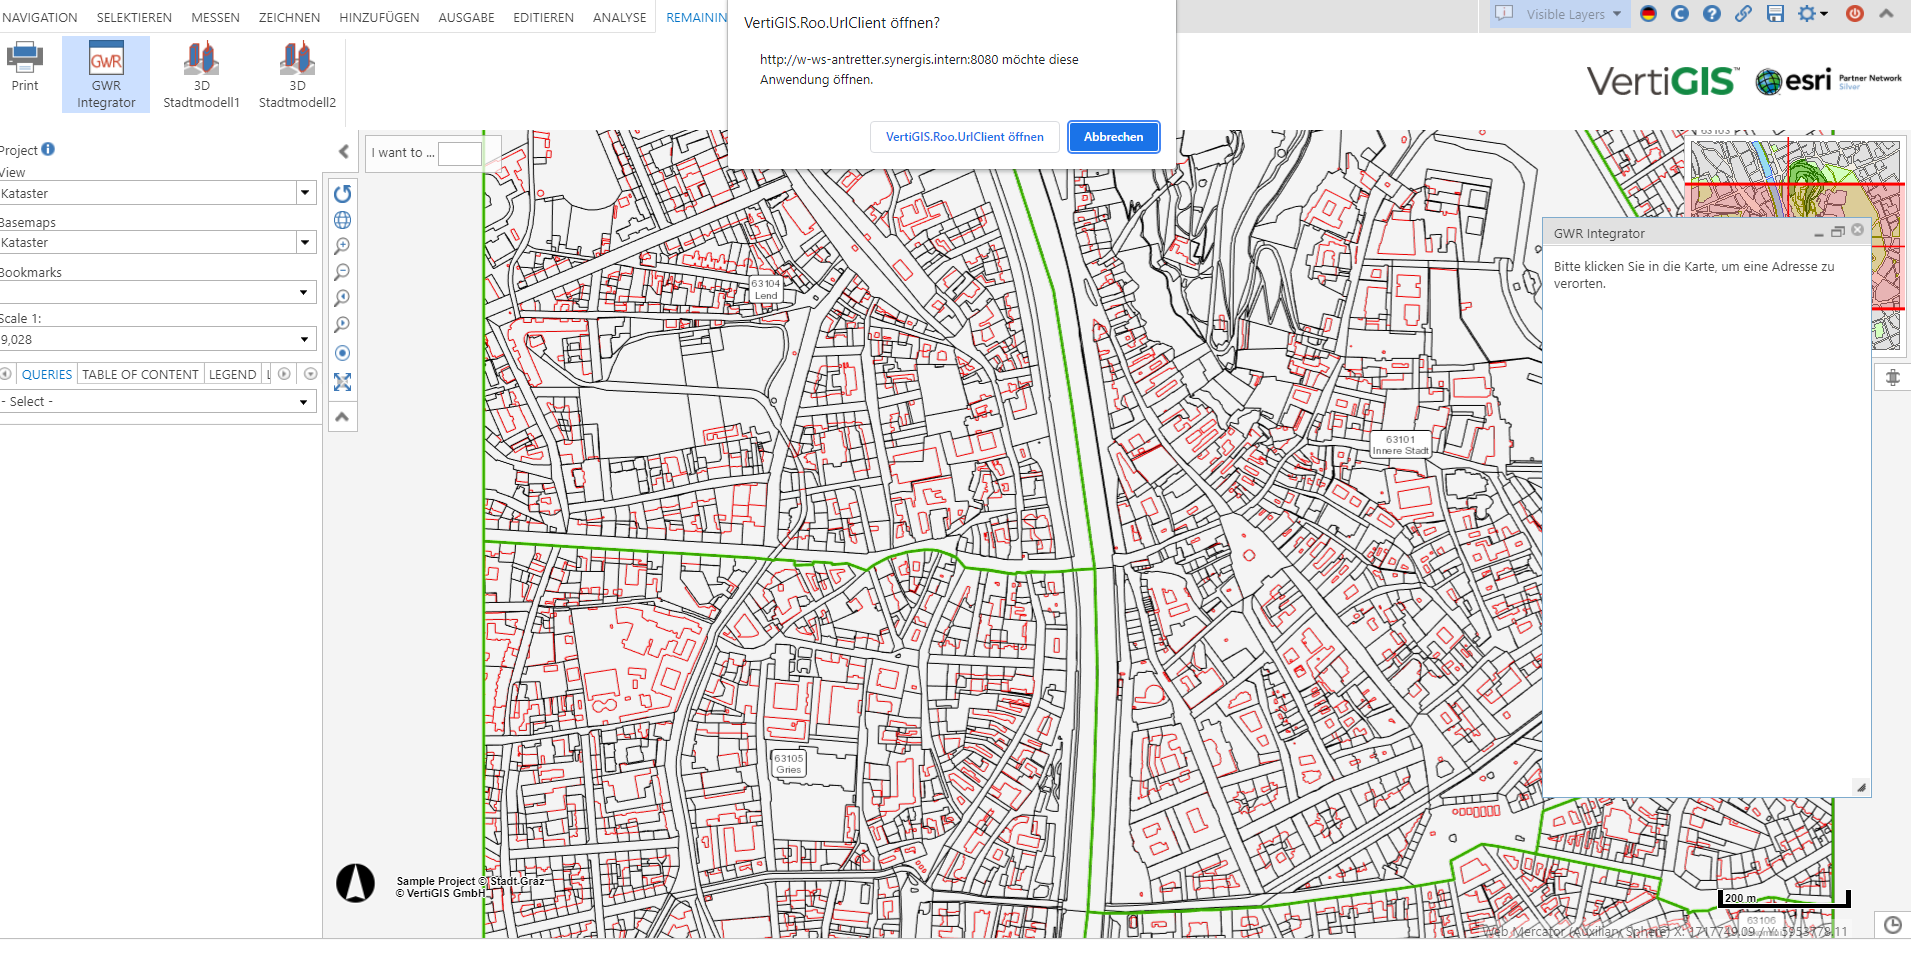
Task: Click the I want to input field
Action: tap(460, 153)
